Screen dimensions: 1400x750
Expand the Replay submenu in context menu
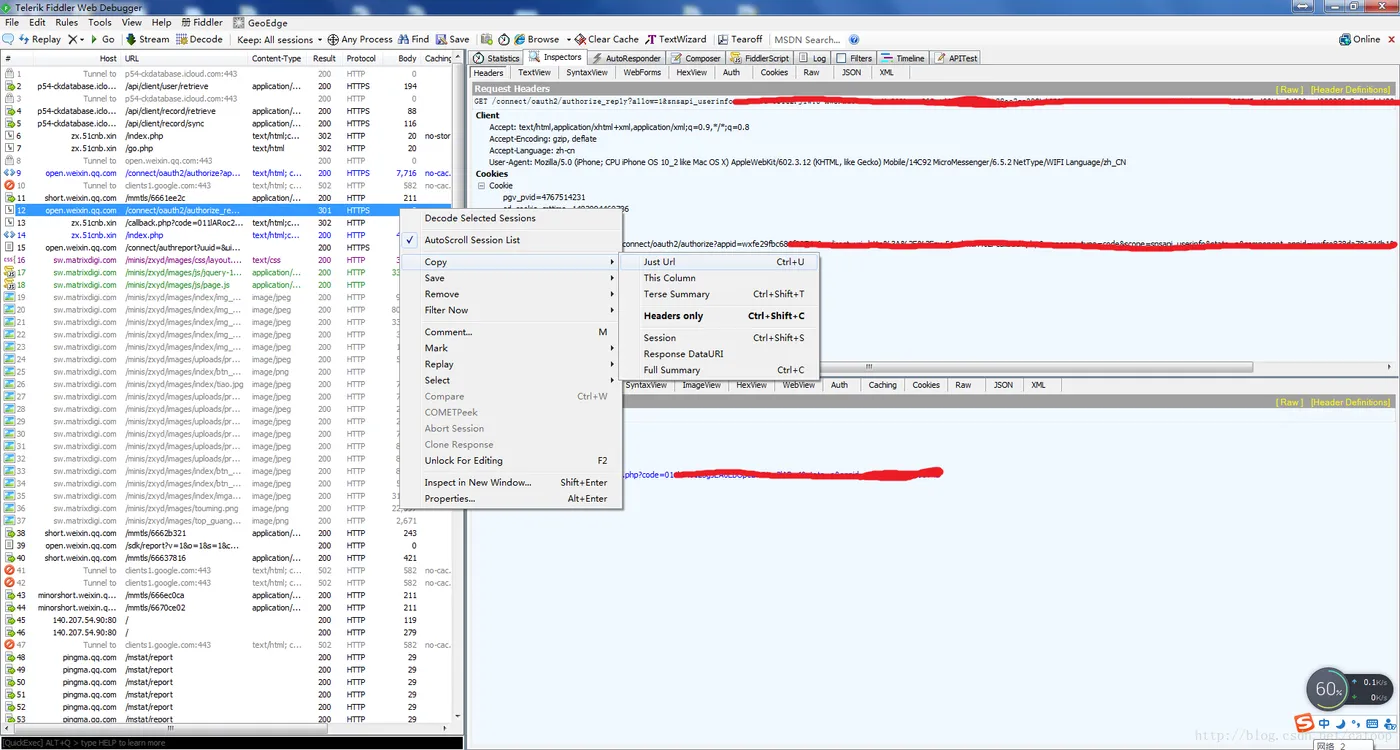[x=510, y=364]
